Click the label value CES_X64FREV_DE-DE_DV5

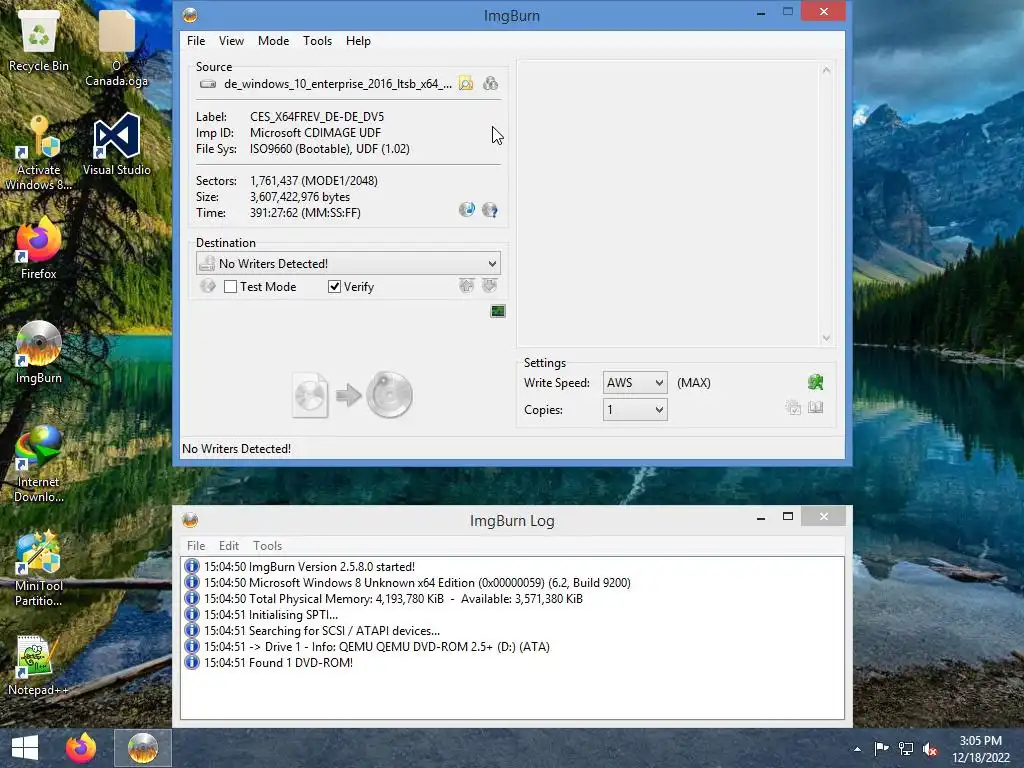317,117
